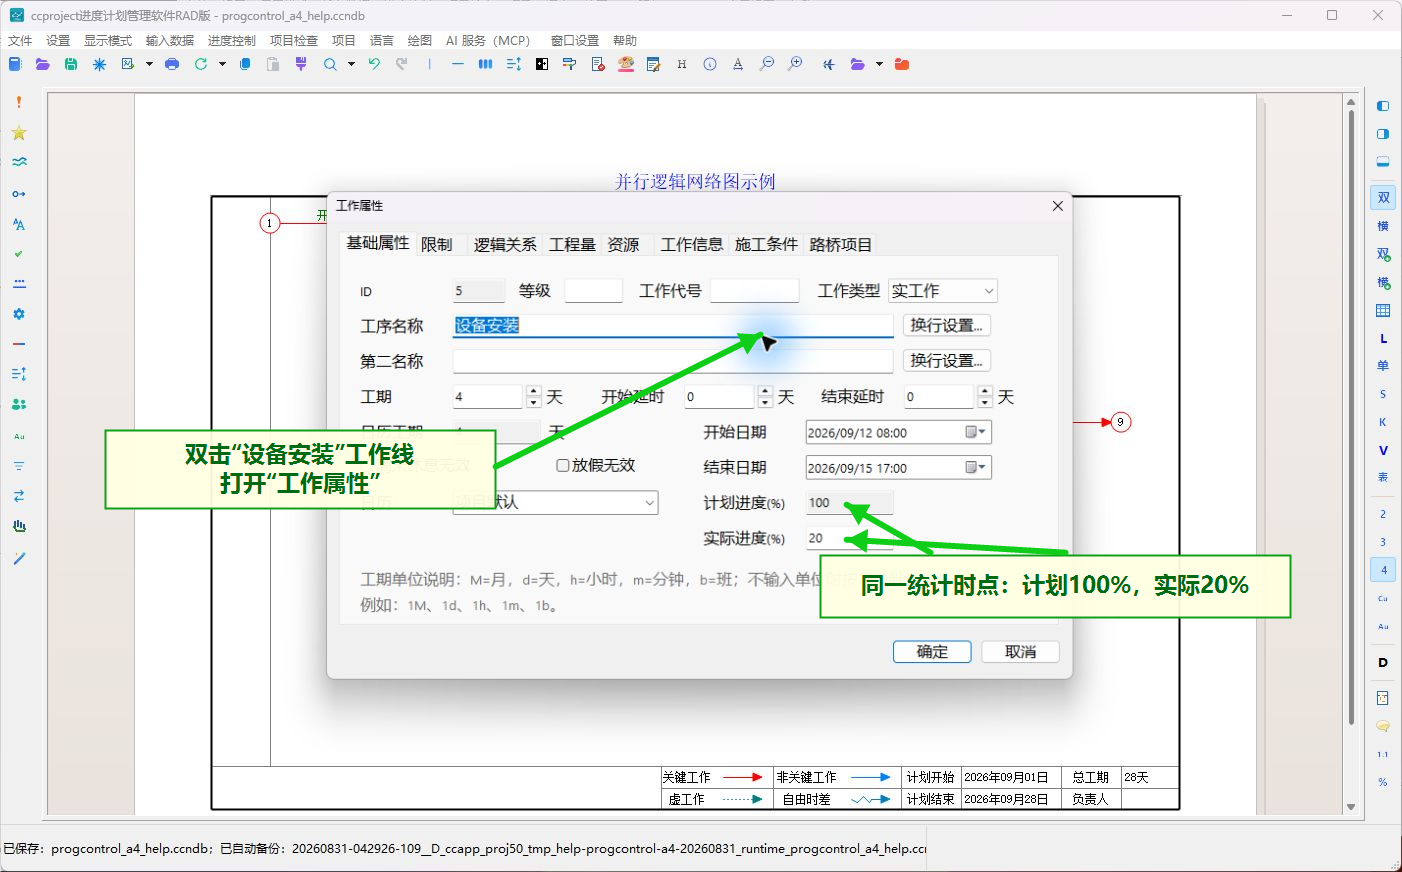This screenshot has width=1402, height=872.
Task: Click the empty 第二名称 input field
Action: (673, 361)
